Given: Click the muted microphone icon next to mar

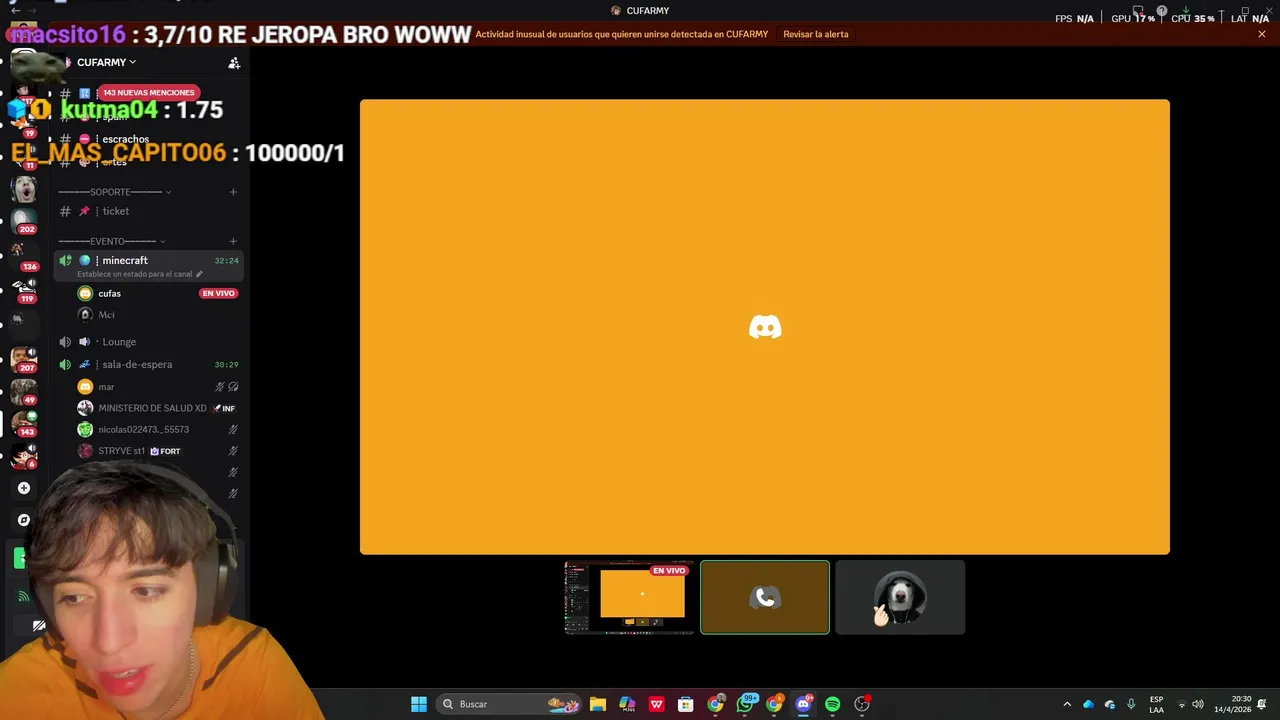Looking at the screenshot, I should (x=220, y=387).
